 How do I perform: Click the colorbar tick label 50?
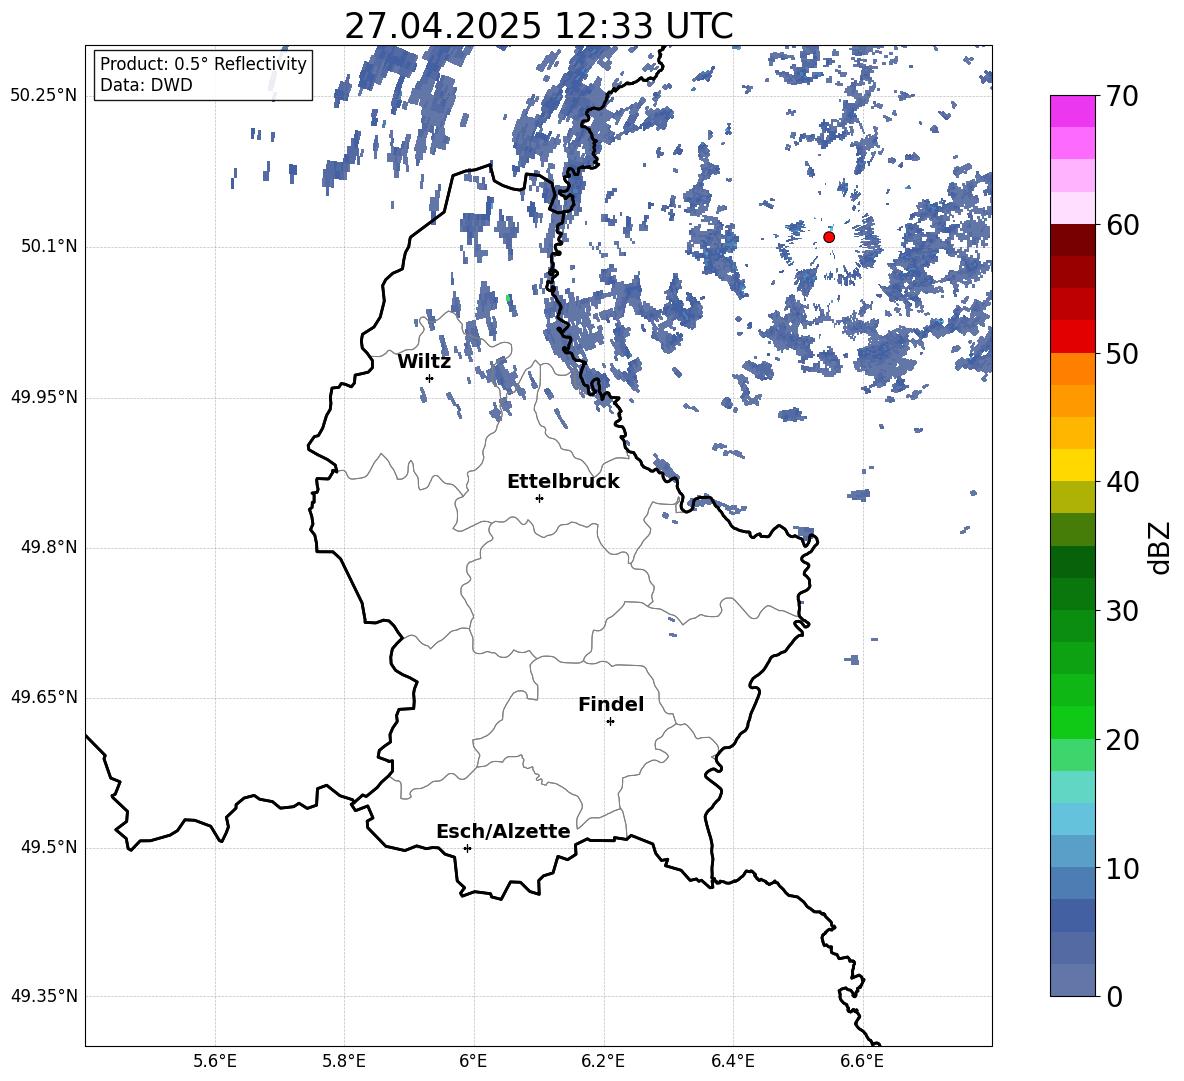1122,353
